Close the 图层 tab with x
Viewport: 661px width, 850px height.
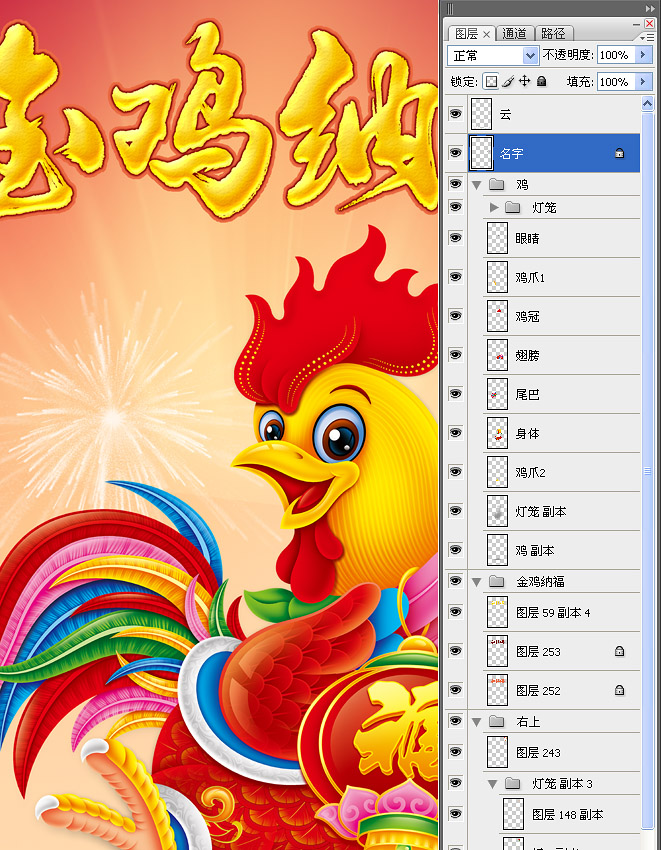486,34
